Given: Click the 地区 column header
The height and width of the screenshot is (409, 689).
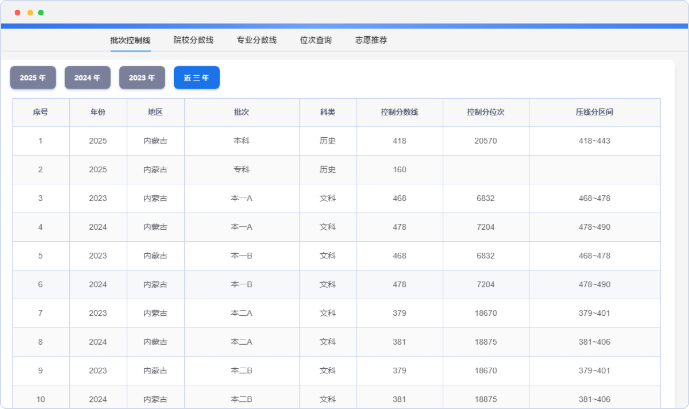Looking at the screenshot, I should (x=155, y=112).
